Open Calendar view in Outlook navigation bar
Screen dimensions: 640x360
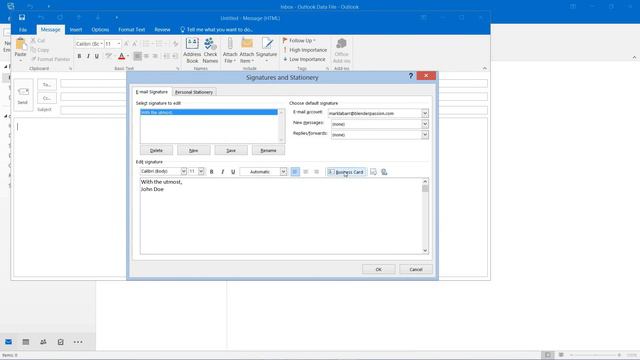(x=26, y=342)
